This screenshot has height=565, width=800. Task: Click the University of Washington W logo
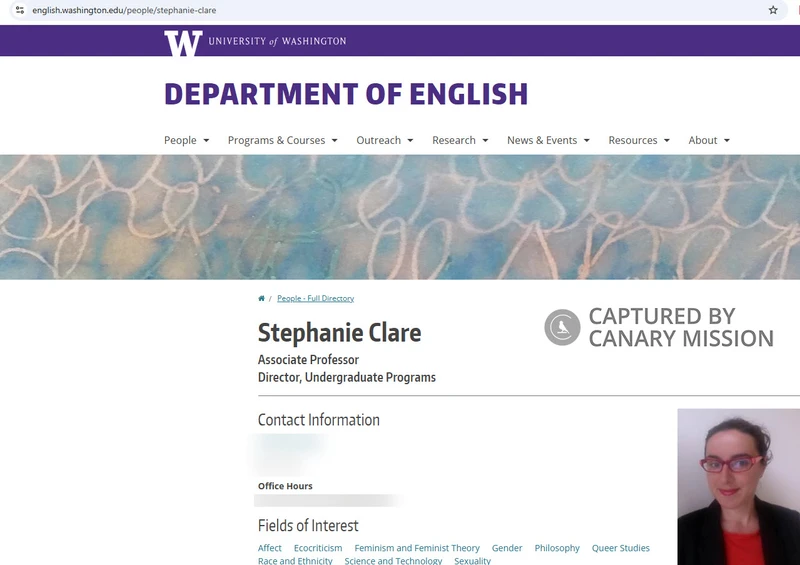183,43
